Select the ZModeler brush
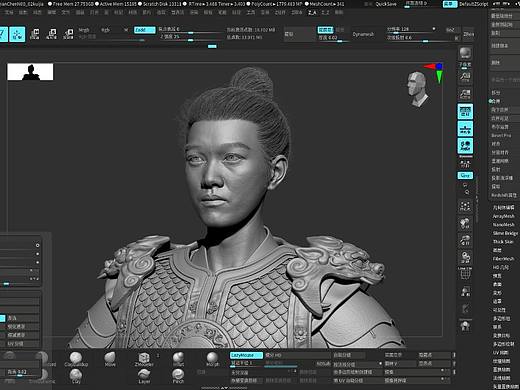Viewport: 520px width, 390px height. click(x=144, y=359)
